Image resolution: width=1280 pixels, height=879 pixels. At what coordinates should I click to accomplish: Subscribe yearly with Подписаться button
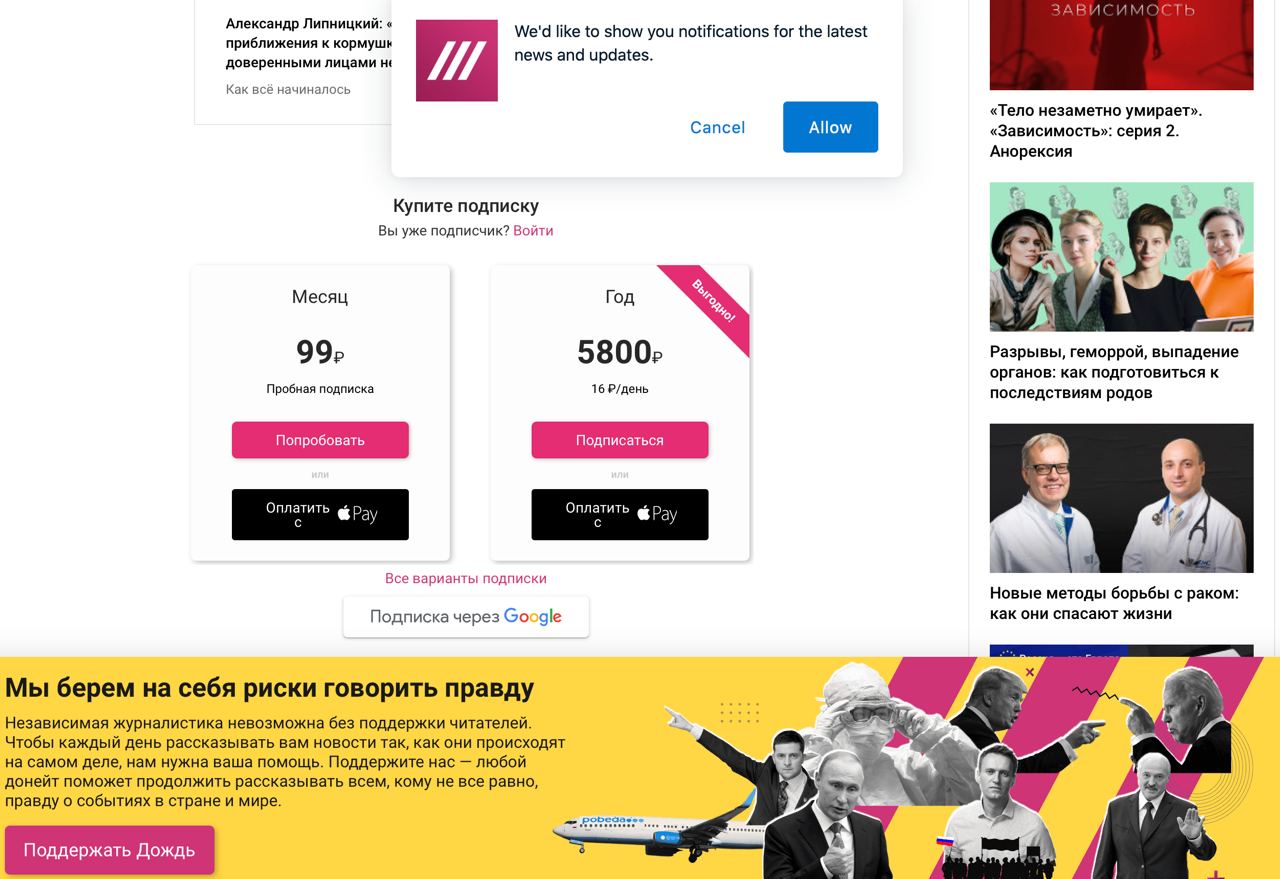click(x=620, y=440)
